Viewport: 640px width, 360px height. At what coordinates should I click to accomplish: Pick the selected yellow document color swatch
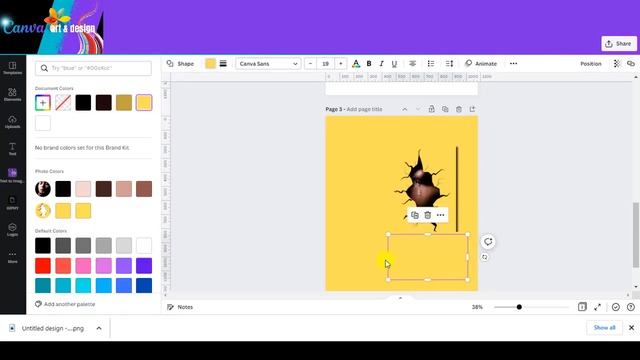coord(144,103)
